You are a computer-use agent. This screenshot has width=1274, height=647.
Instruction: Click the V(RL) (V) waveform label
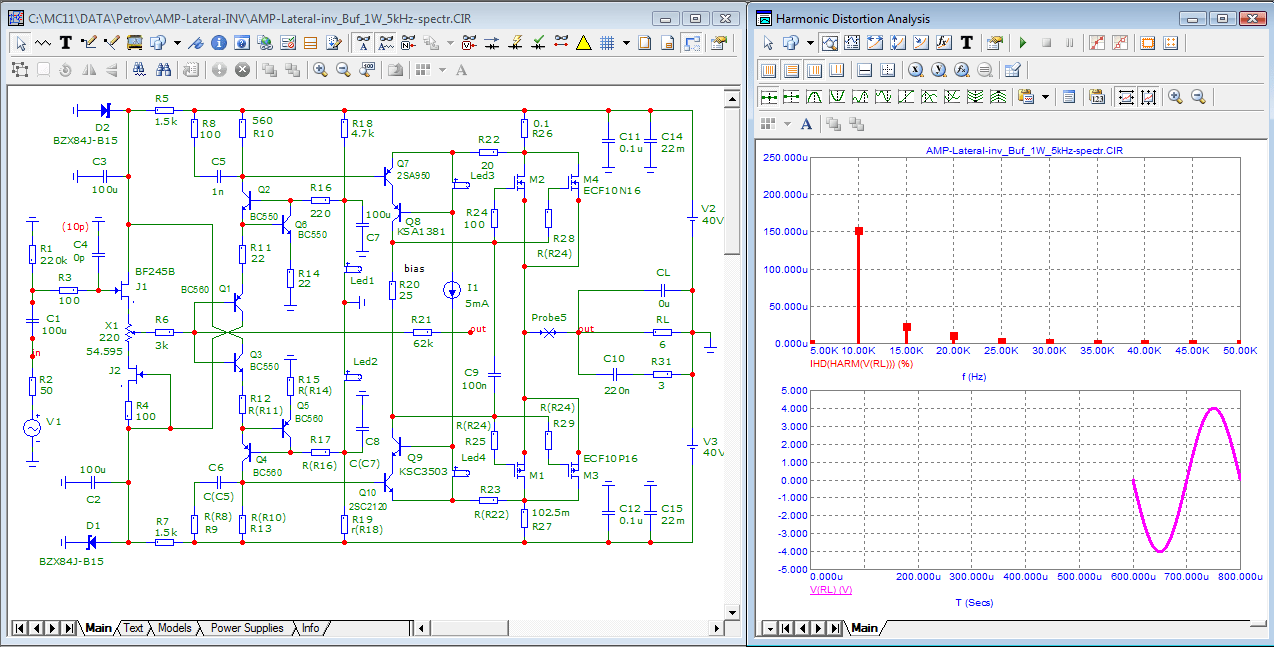[x=830, y=590]
